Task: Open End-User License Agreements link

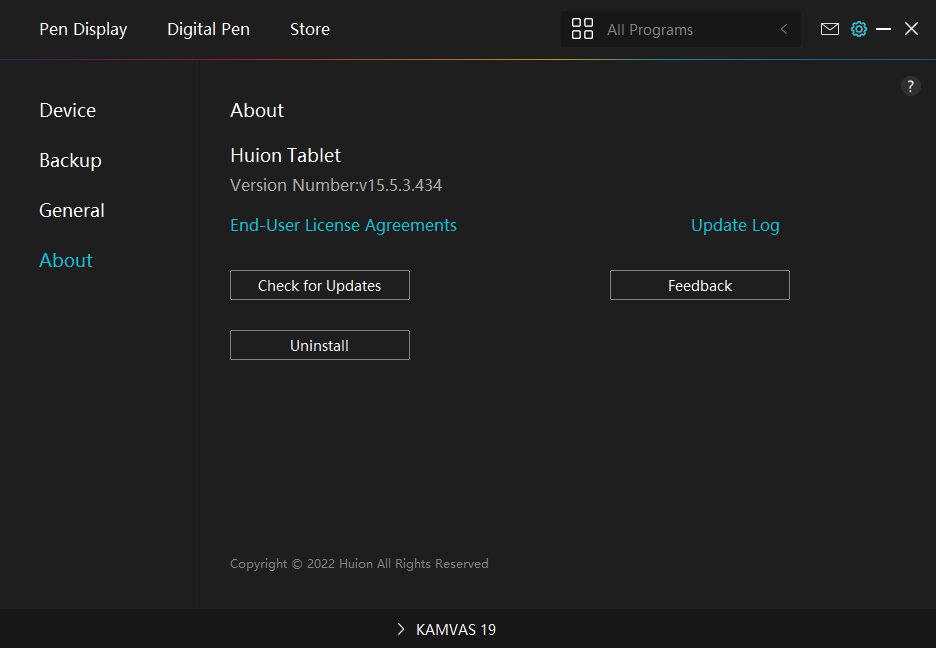Action: point(343,226)
